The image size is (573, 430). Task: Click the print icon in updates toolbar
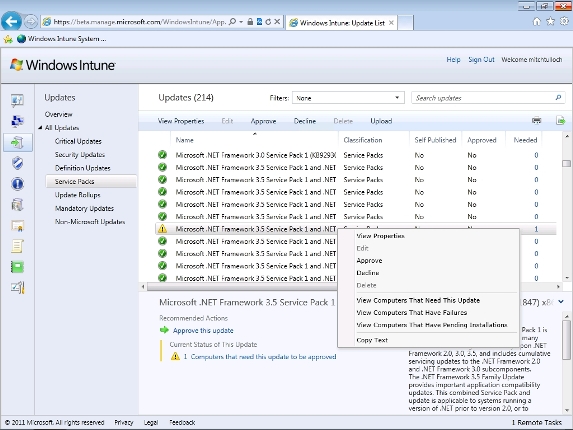[536, 121]
